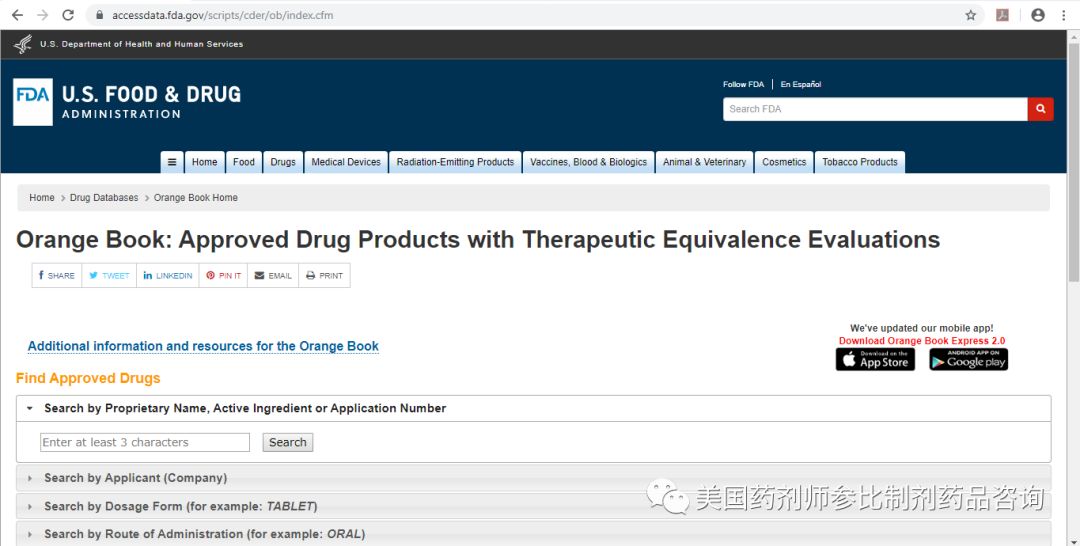Reload the page using refresh icon
The image size is (1080, 546).
(68, 15)
